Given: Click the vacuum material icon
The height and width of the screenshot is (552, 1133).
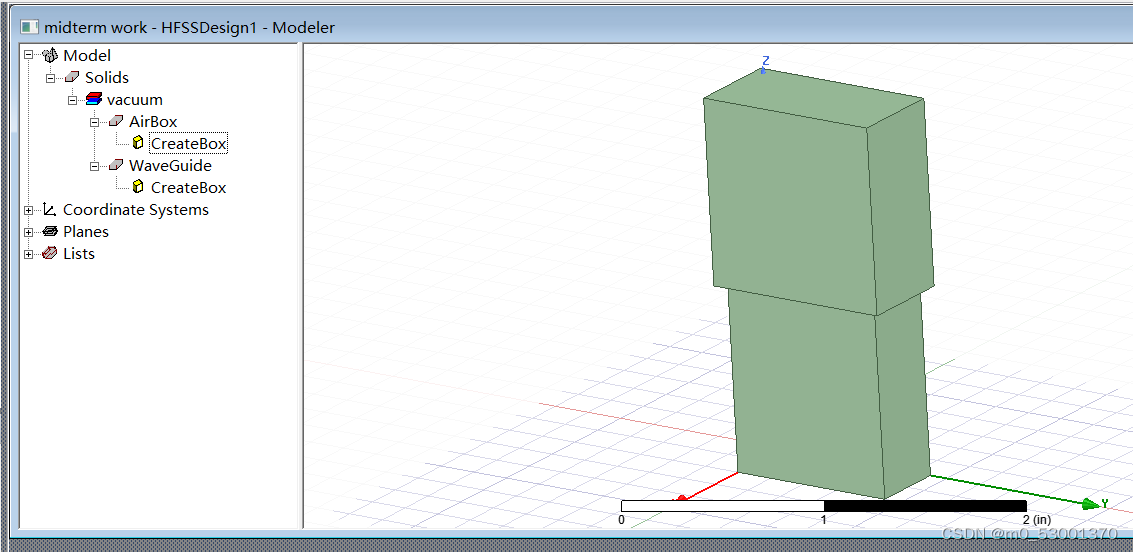Looking at the screenshot, I should (x=94, y=99).
